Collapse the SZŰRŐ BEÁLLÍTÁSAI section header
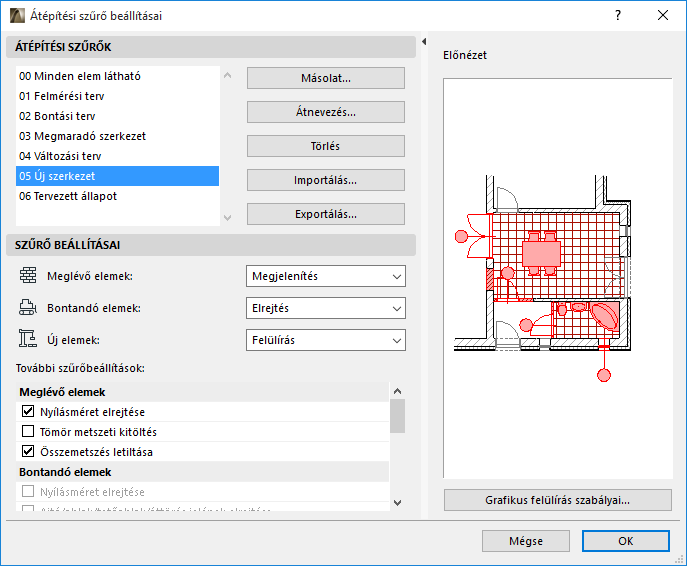 [211, 245]
